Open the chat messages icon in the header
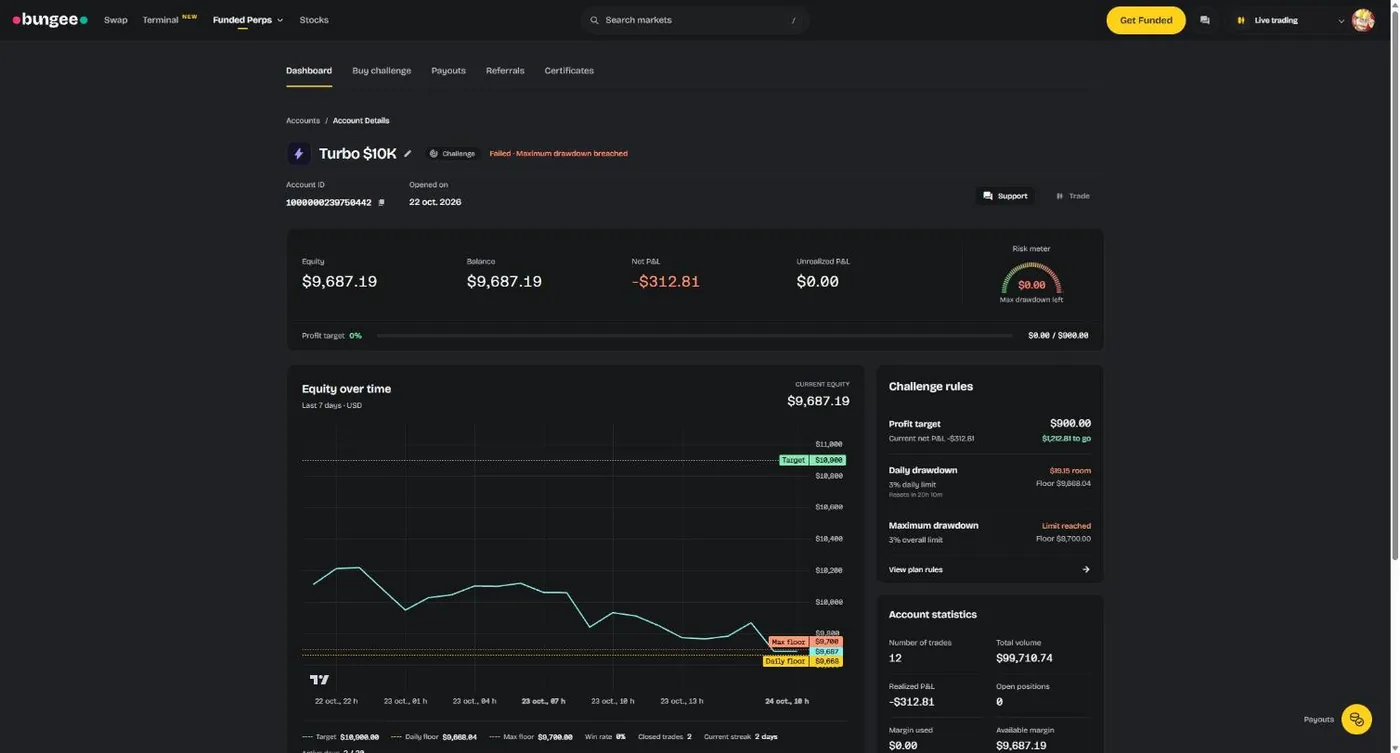Screen dimensions: 1400x753 point(1204,20)
